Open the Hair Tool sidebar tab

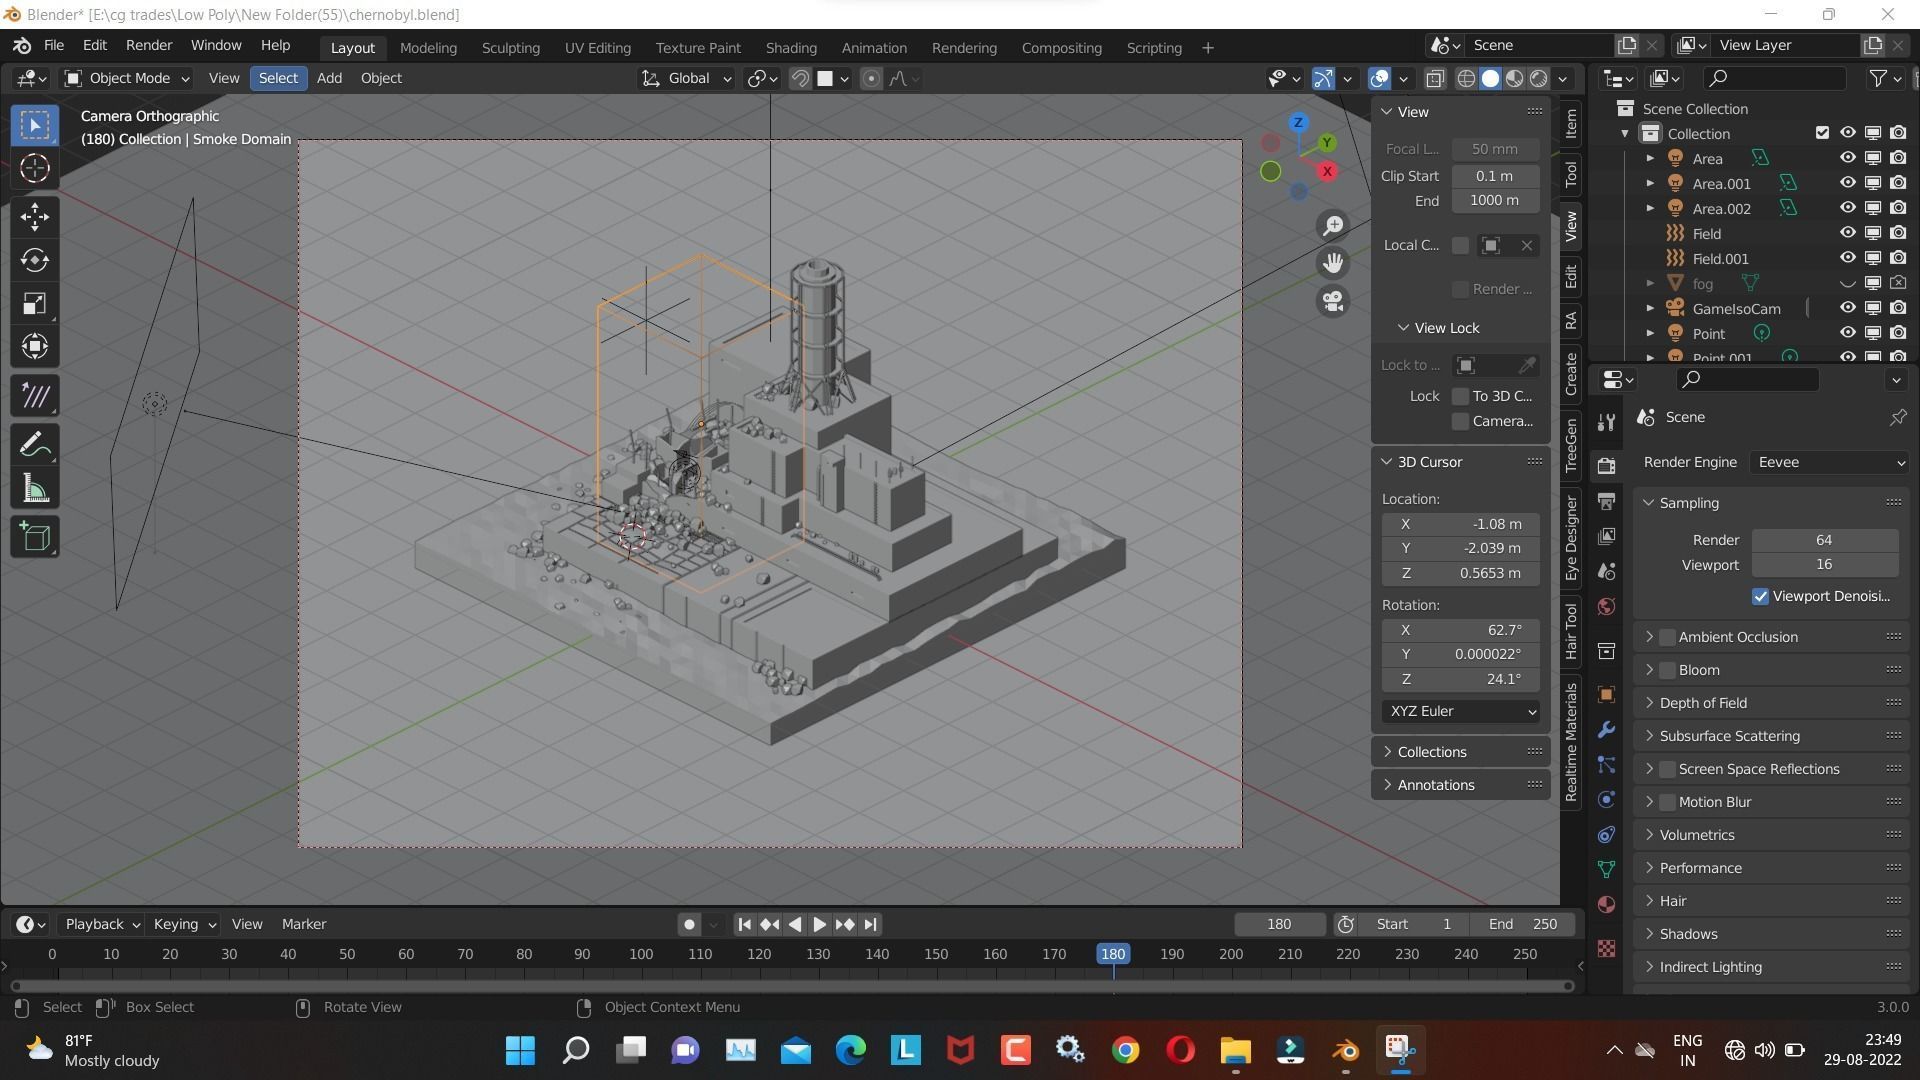tap(1571, 630)
